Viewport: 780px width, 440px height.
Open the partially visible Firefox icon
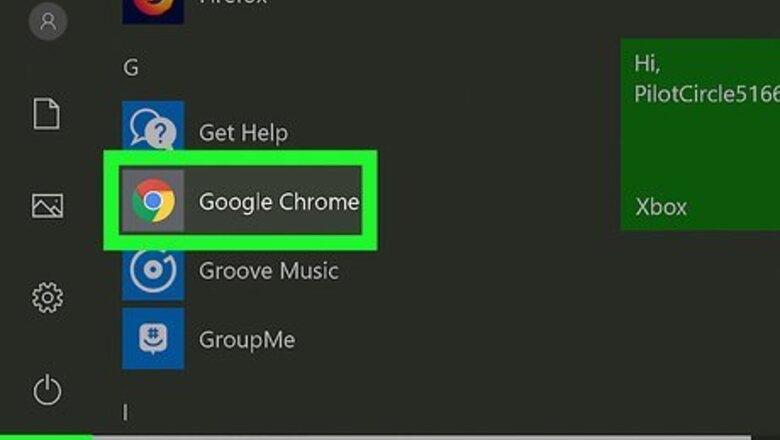click(153, 11)
